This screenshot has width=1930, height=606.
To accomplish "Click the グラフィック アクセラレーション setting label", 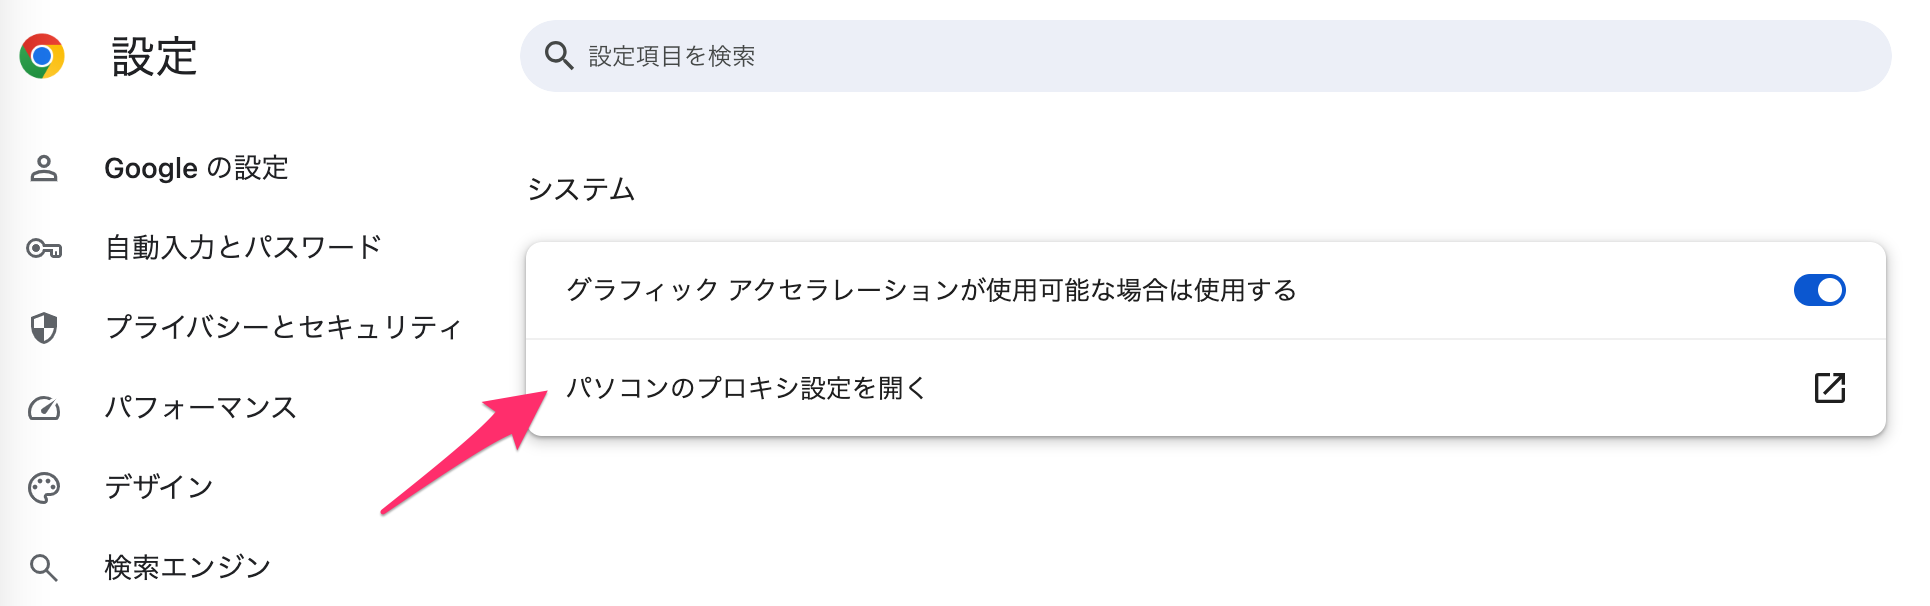I will [931, 290].
